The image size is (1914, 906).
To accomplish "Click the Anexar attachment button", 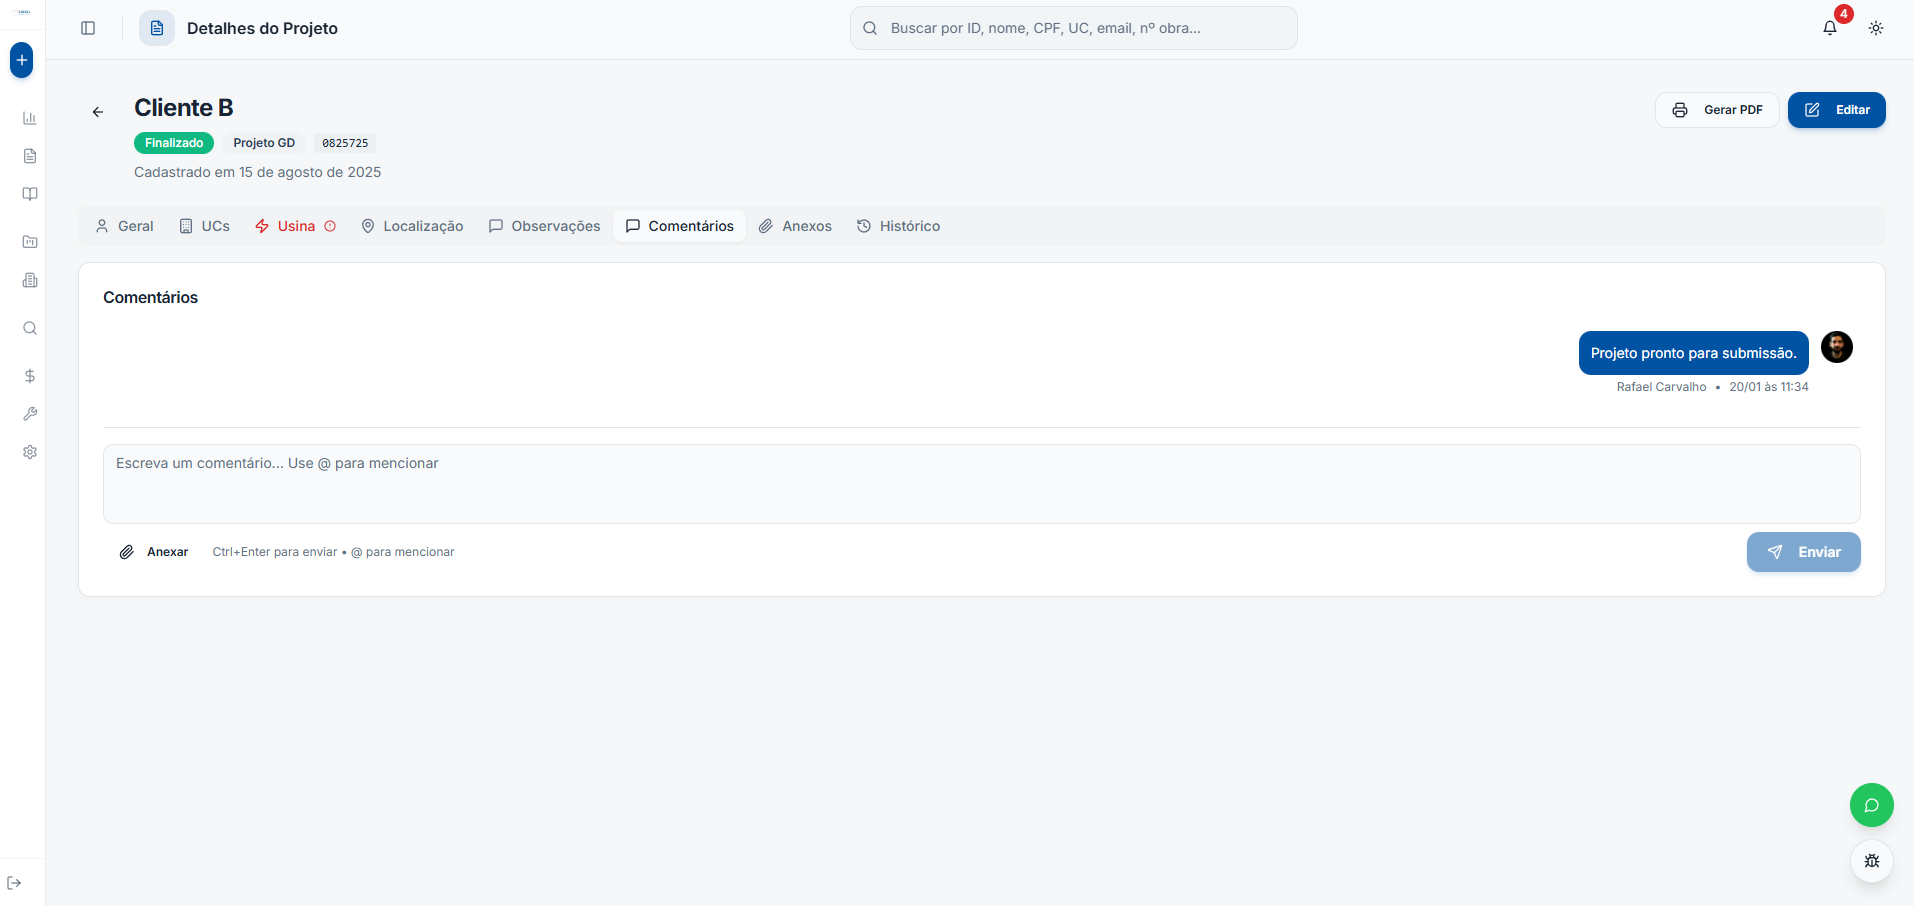I will pyautogui.click(x=154, y=552).
